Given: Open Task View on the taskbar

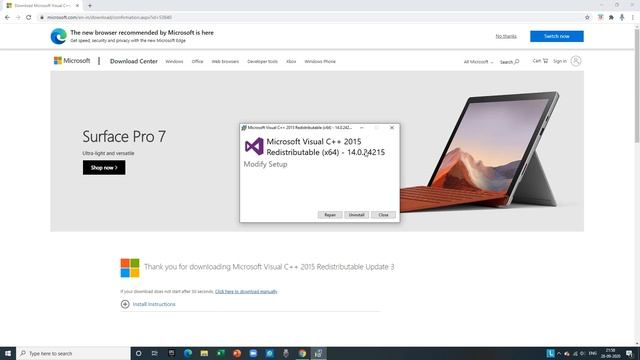Looking at the screenshot, I should 155,353.
